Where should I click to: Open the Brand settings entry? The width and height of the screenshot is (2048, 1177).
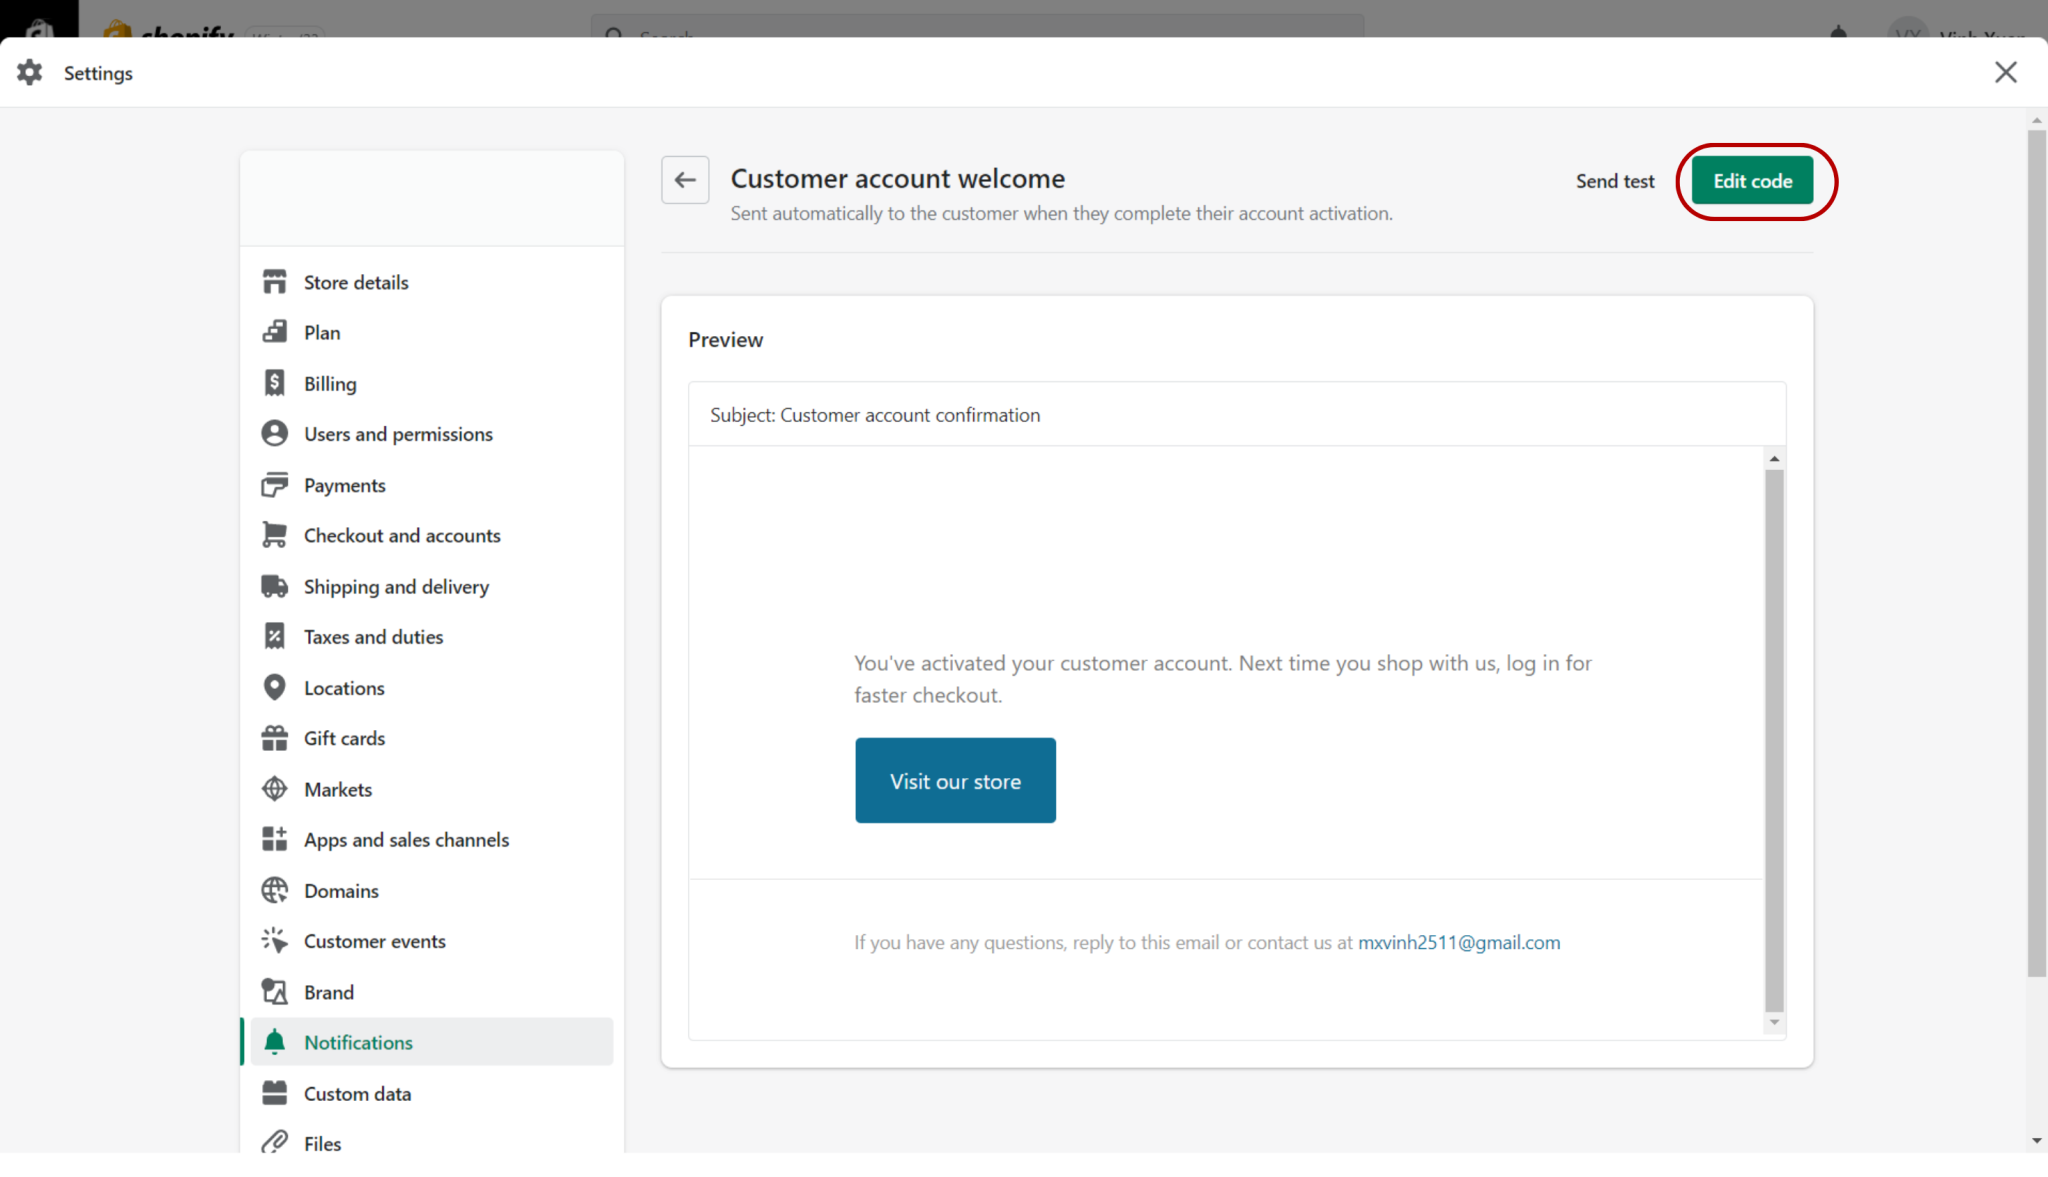tap(328, 991)
